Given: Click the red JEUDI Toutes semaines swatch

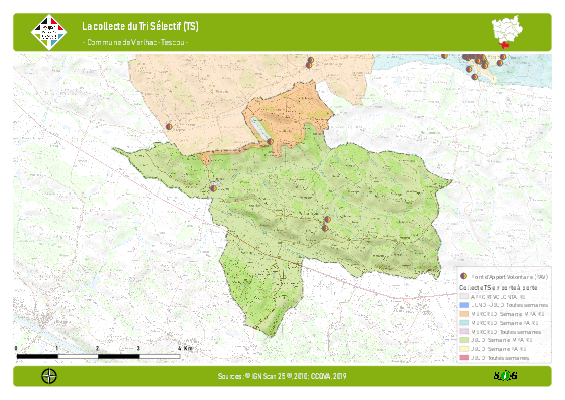Looking at the screenshot, I should click(x=464, y=357).
